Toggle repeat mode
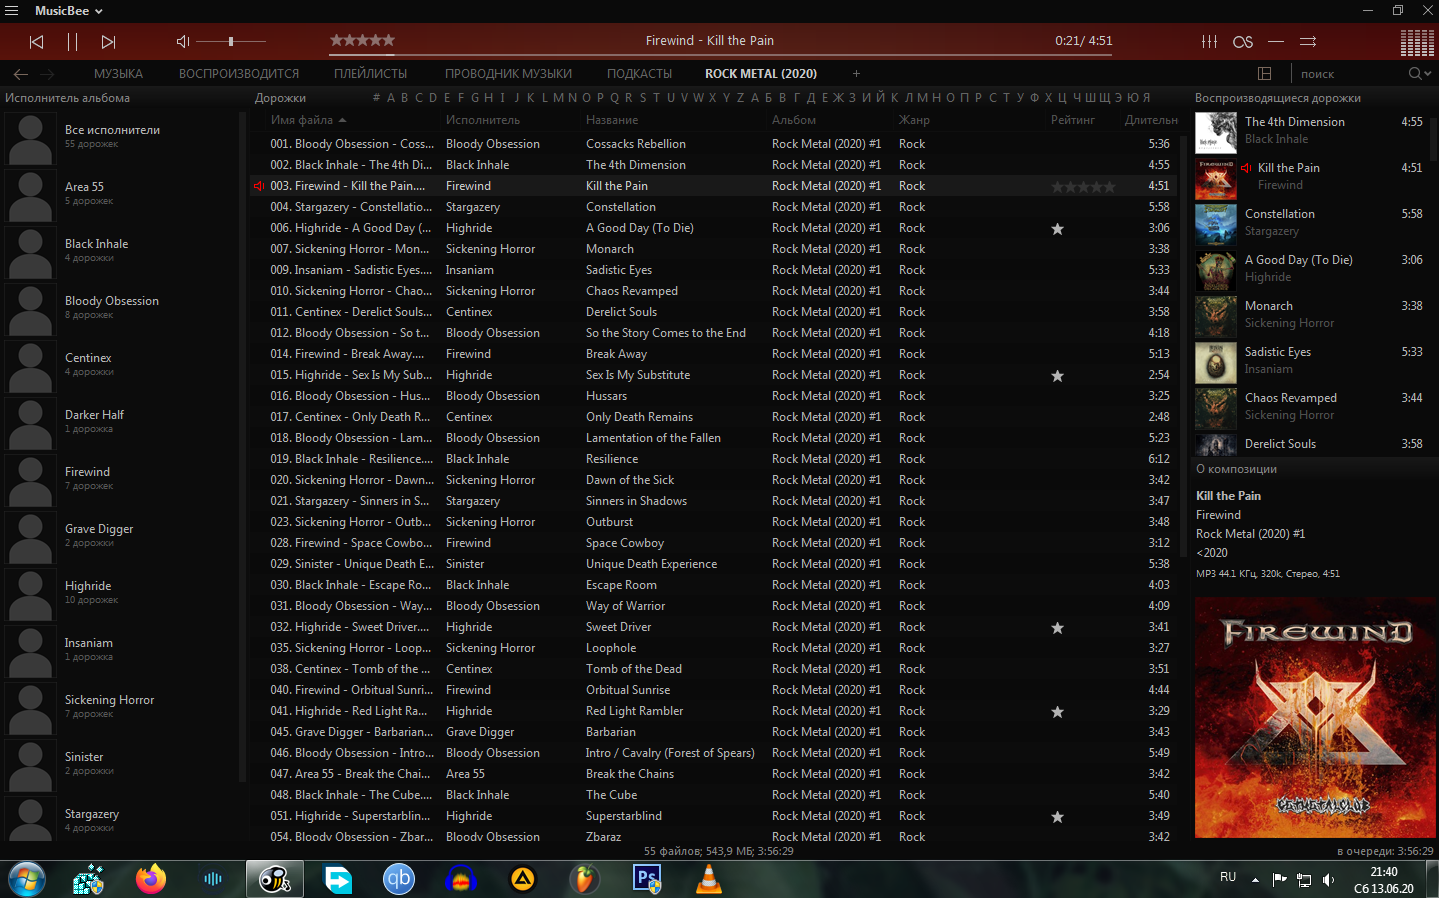The image size is (1439, 898). [1276, 42]
